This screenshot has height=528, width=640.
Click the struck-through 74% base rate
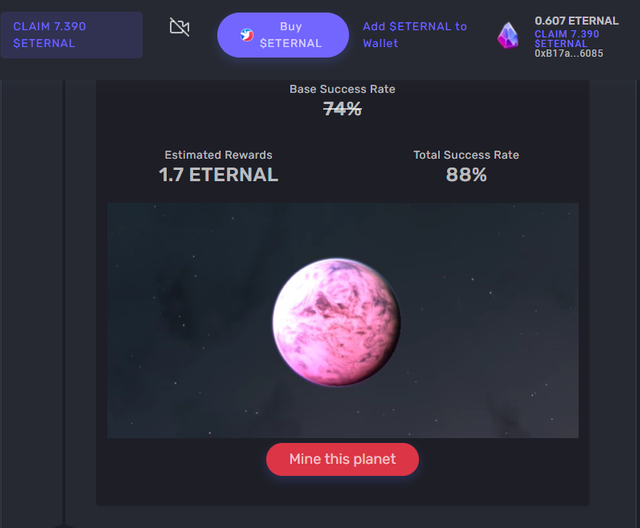[x=342, y=109]
